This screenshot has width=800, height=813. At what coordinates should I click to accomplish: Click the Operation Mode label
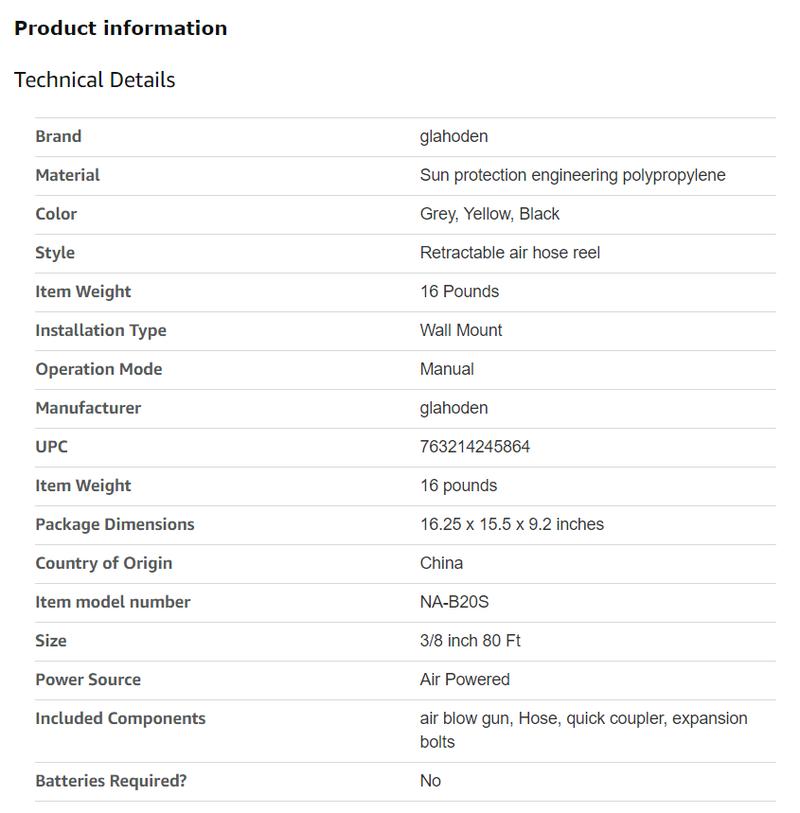tap(98, 369)
